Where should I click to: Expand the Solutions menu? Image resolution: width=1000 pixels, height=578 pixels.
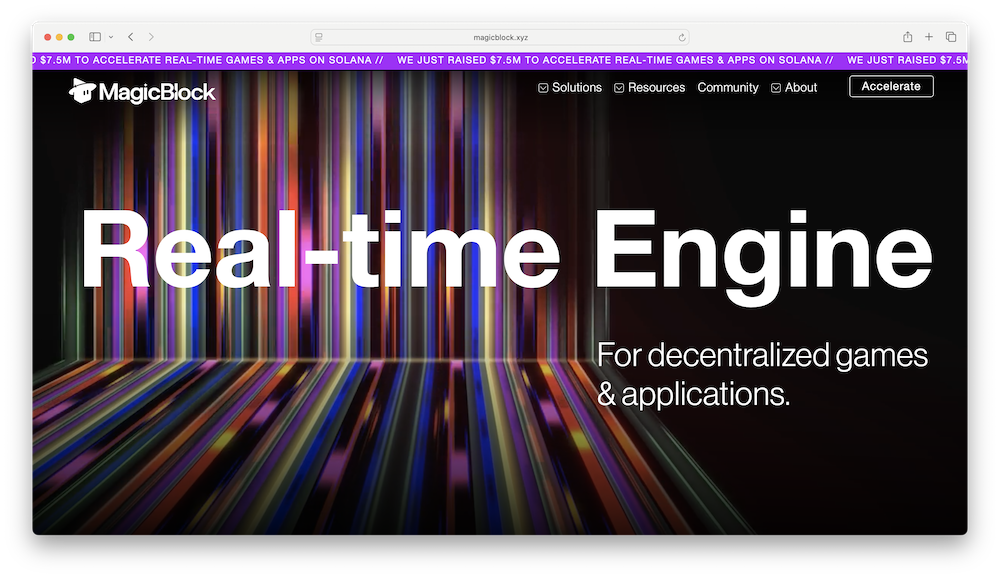[x=570, y=87]
